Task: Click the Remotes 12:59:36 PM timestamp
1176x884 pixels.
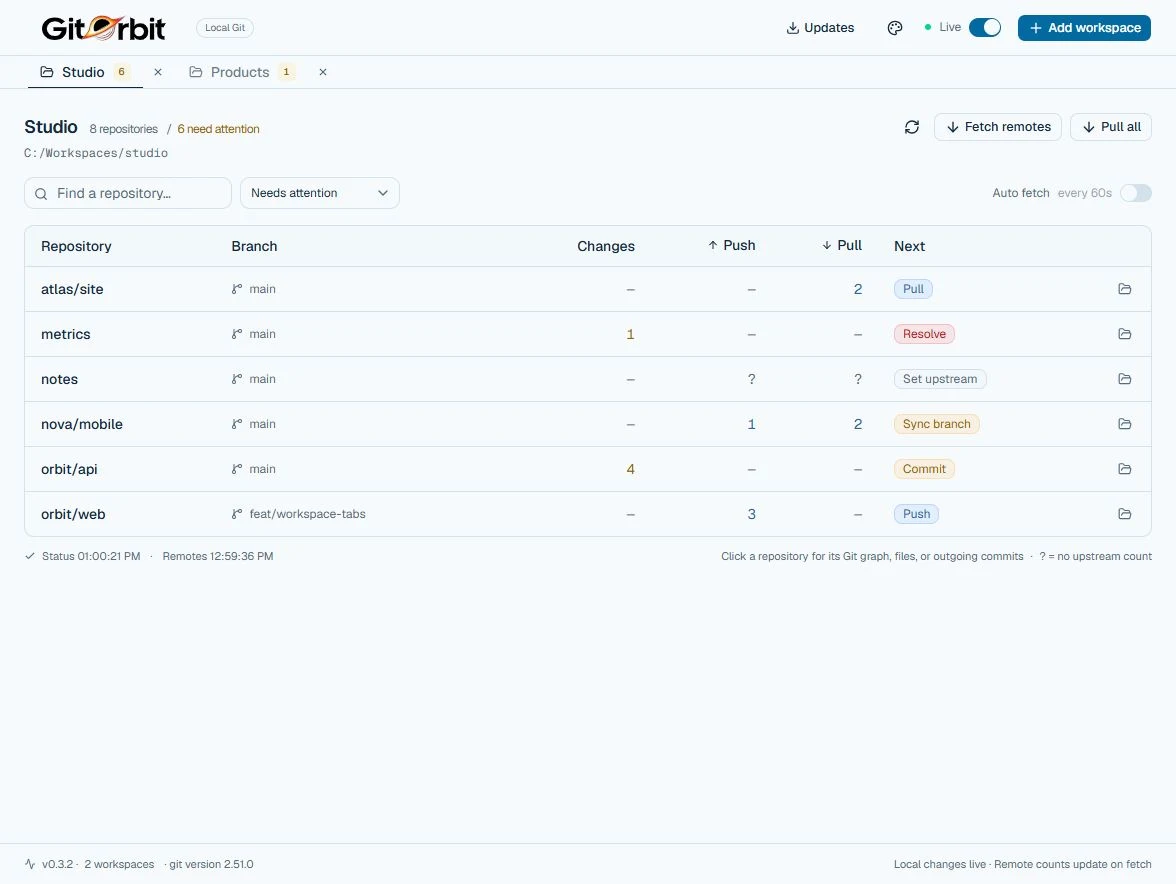Action: [218, 556]
